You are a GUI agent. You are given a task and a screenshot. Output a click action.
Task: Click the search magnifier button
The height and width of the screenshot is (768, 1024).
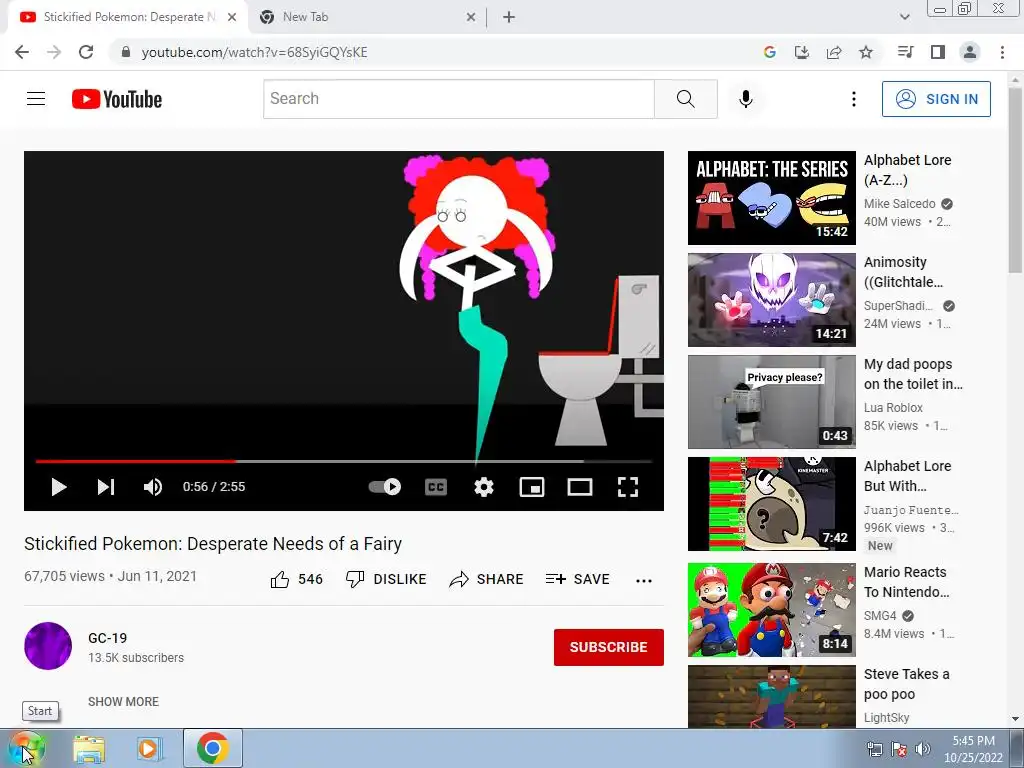click(686, 99)
